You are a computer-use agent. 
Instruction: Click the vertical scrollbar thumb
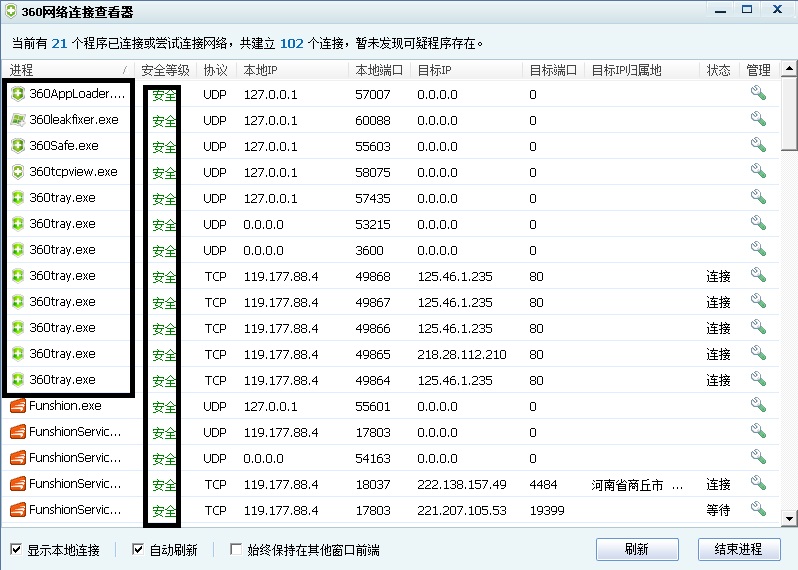pos(789,113)
